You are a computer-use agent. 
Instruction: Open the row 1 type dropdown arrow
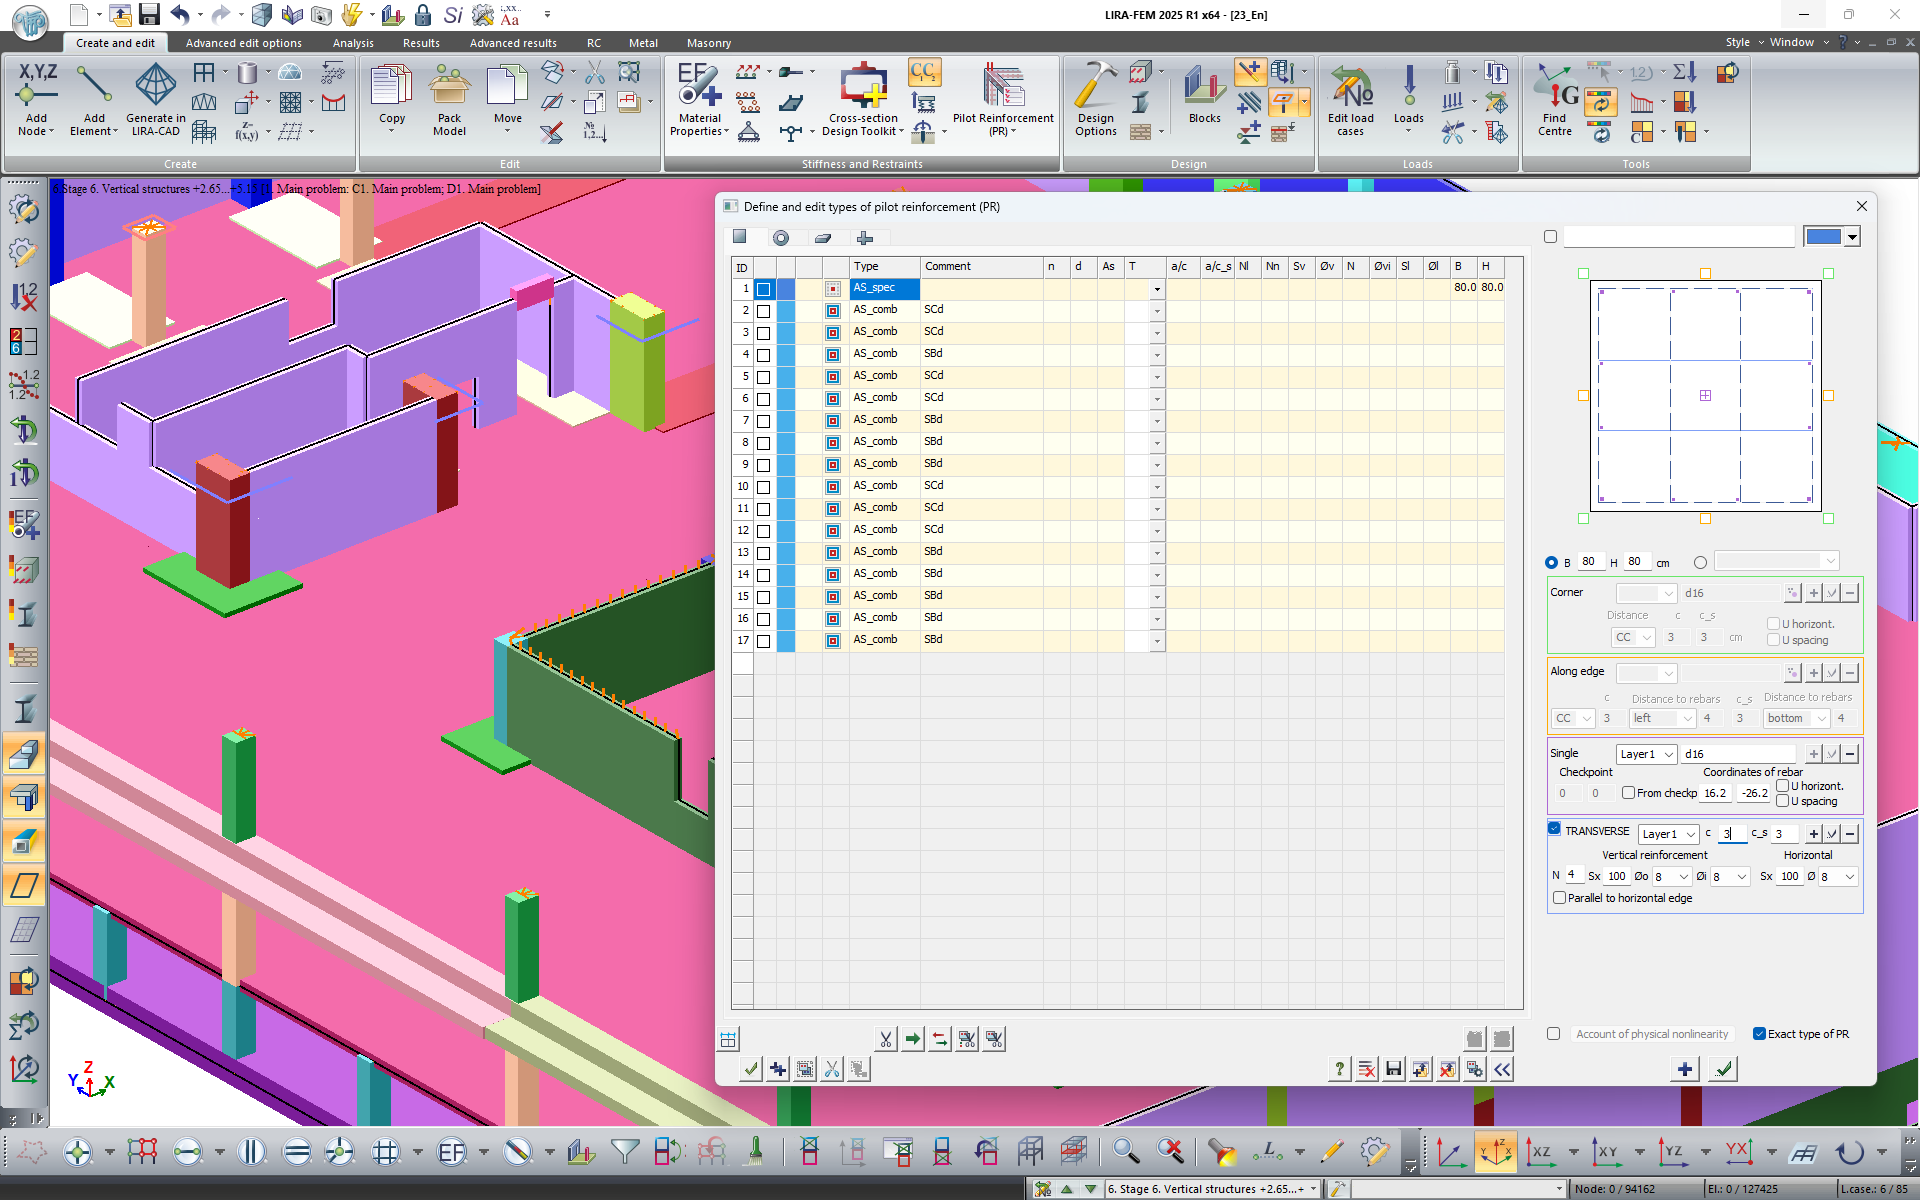tap(1157, 289)
